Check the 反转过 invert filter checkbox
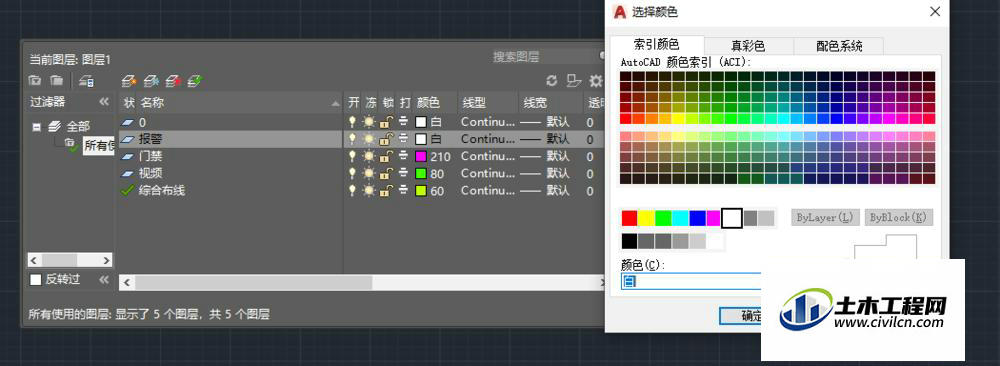 (36, 279)
